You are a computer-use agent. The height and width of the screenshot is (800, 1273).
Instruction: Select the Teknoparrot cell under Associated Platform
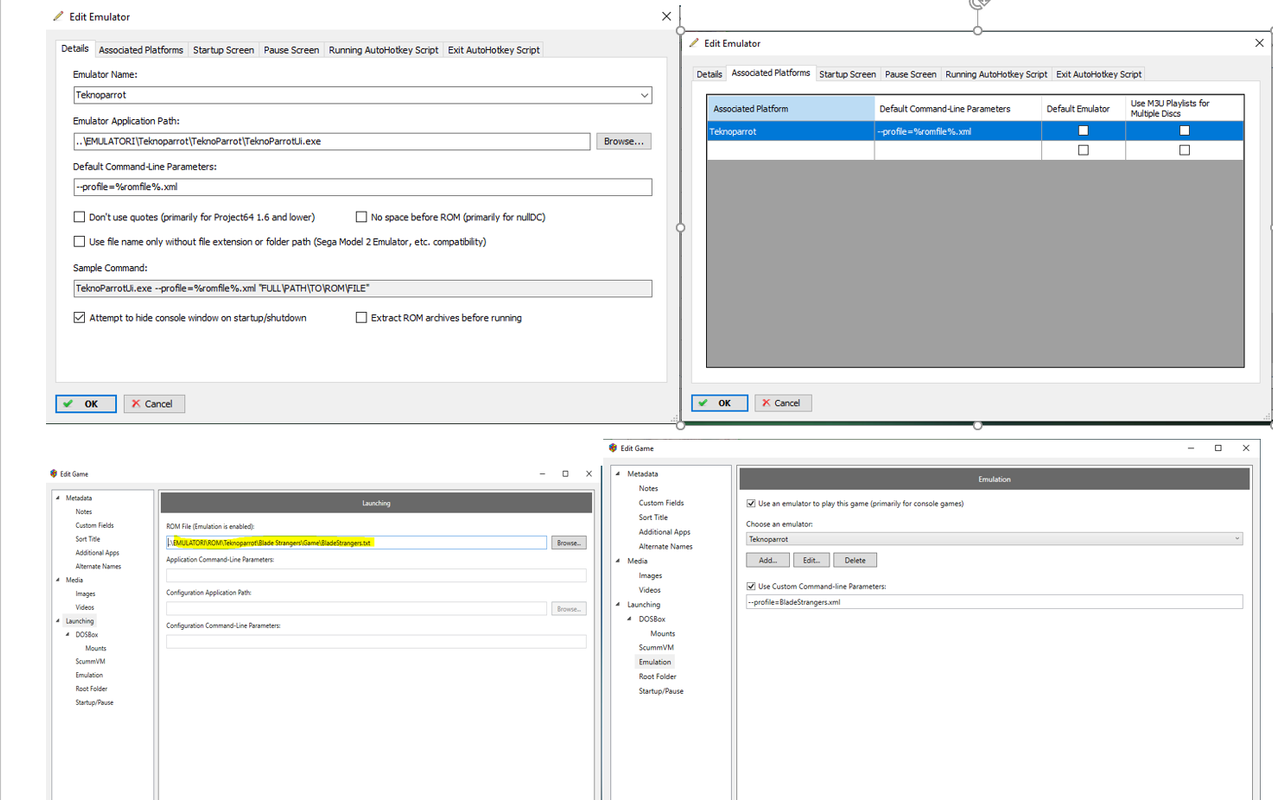(x=790, y=131)
